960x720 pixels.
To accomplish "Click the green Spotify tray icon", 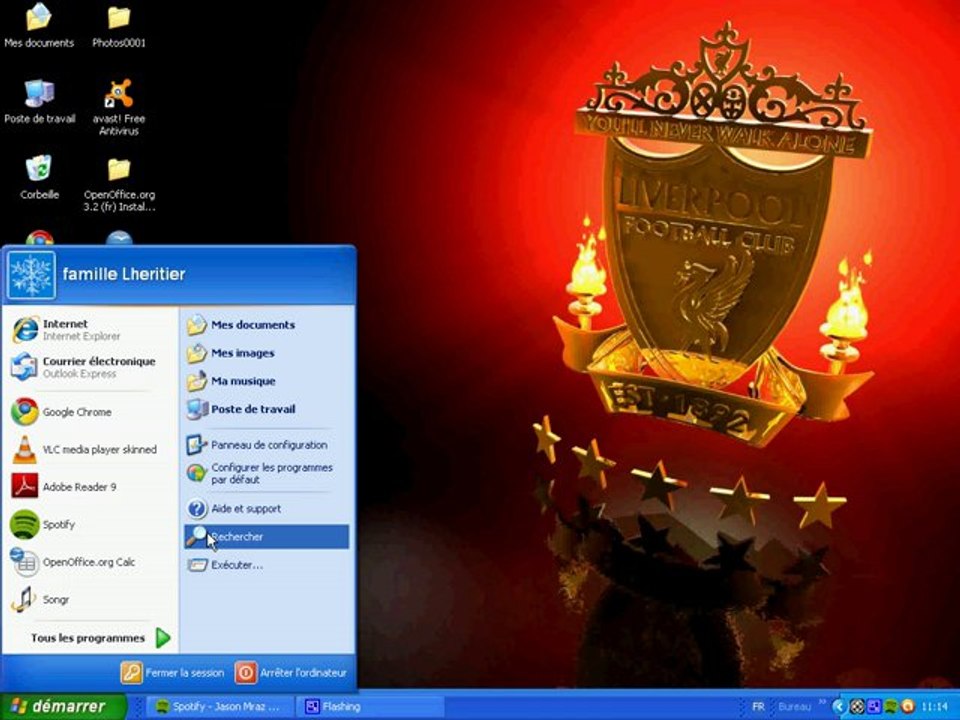I will (891, 707).
